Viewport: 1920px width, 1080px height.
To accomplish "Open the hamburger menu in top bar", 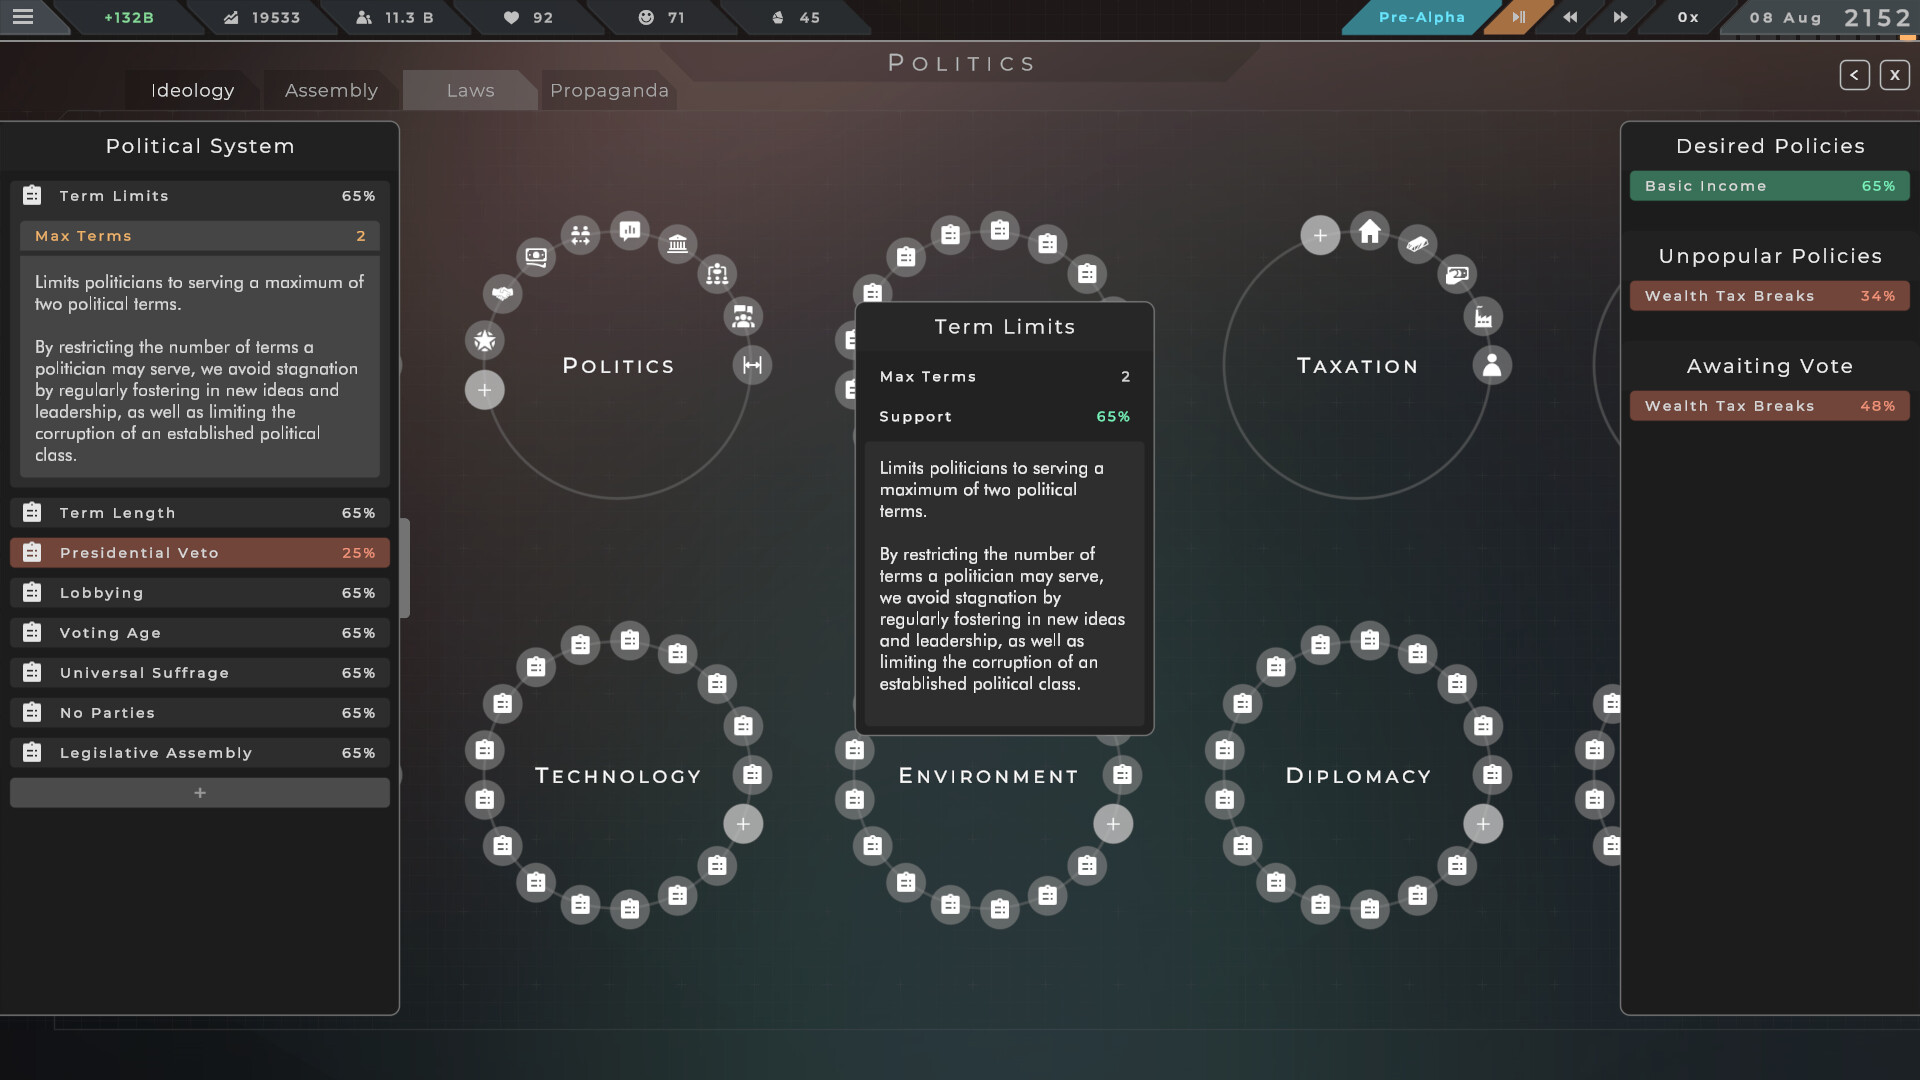I will [23, 17].
